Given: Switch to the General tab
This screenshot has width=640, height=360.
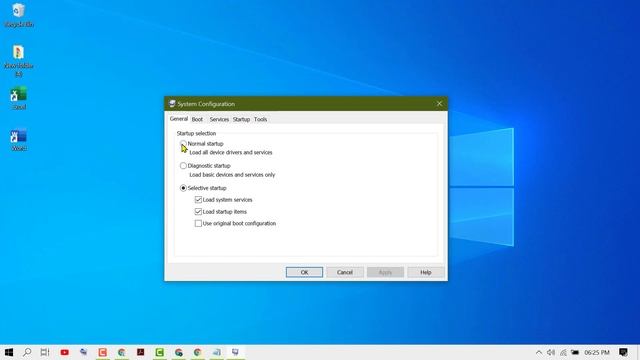Looking at the screenshot, I should pos(179,119).
